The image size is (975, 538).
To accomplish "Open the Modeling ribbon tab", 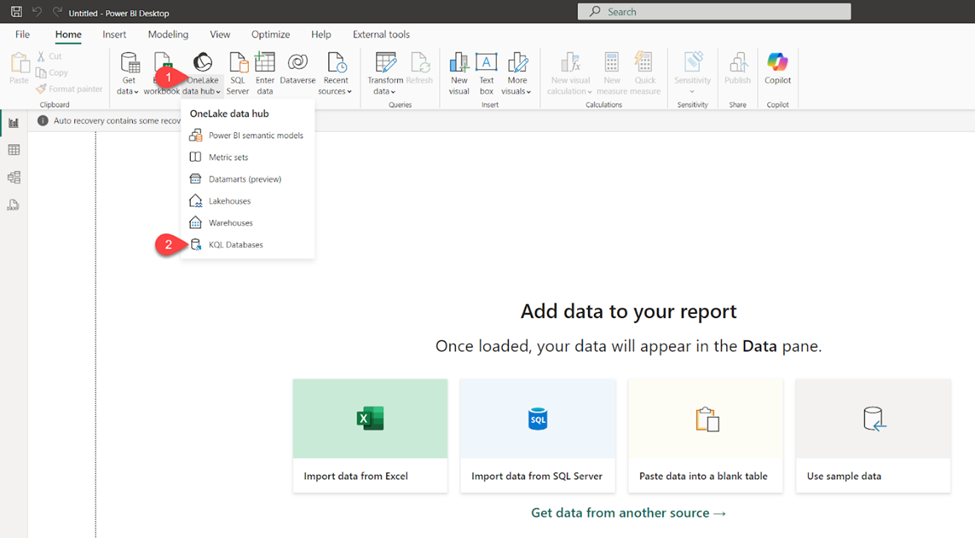I will (x=168, y=34).
